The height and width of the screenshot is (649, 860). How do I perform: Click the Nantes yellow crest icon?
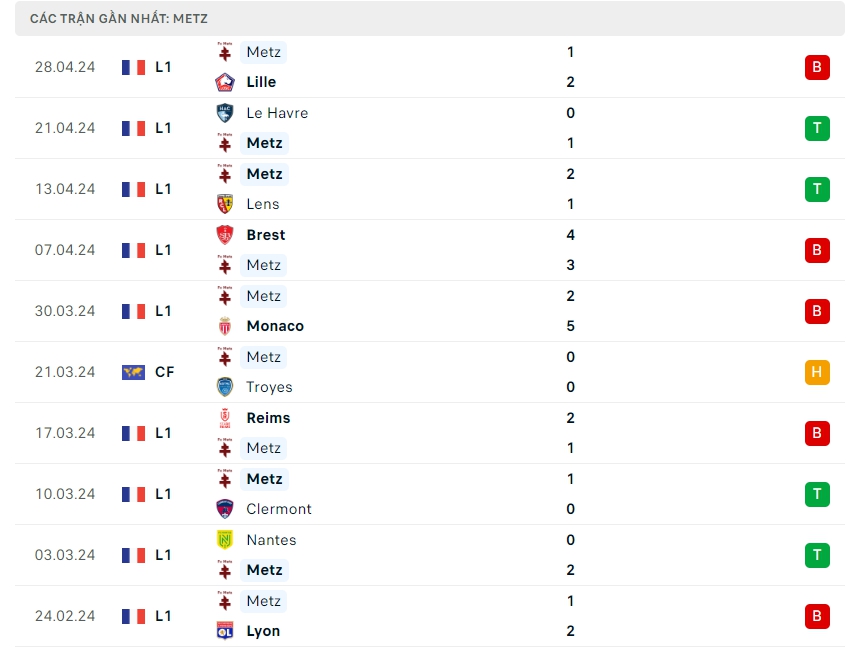tap(225, 540)
